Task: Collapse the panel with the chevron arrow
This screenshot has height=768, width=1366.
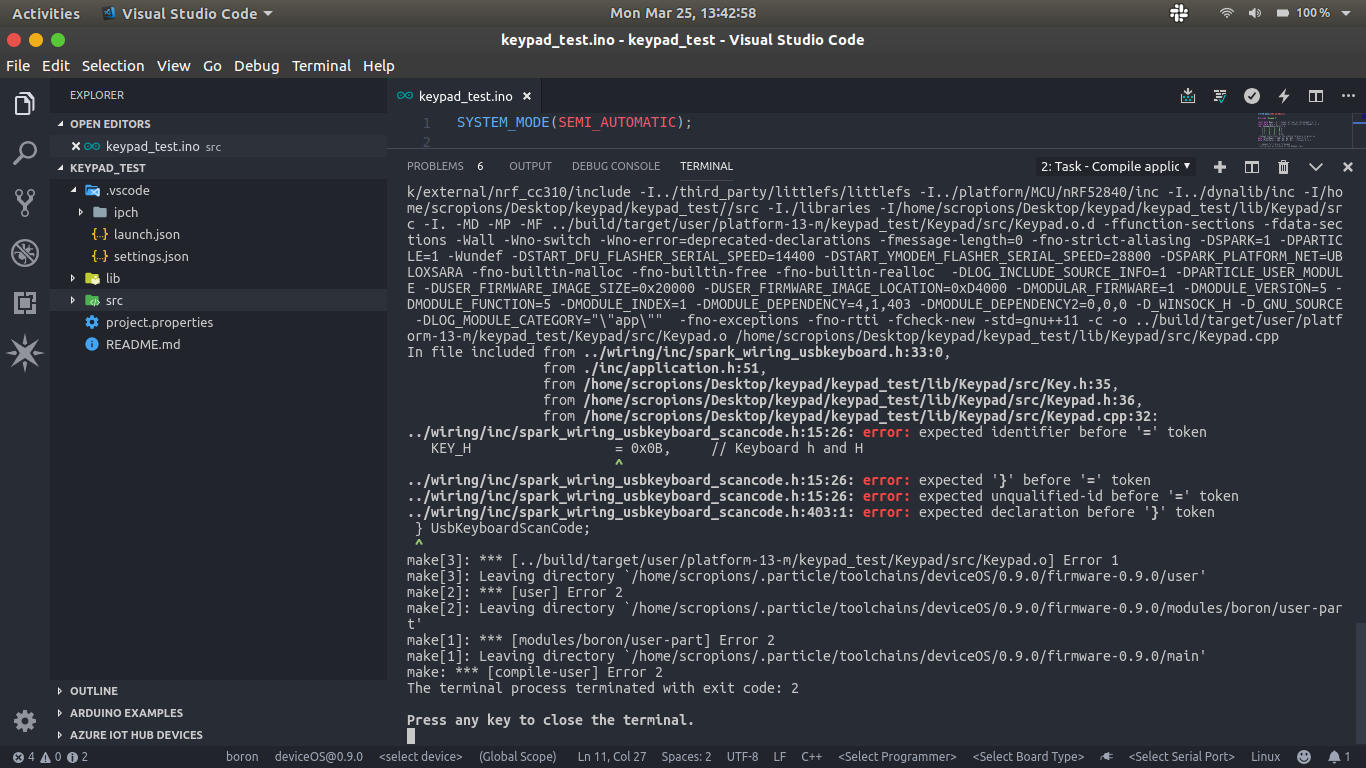Action: (1316, 167)
